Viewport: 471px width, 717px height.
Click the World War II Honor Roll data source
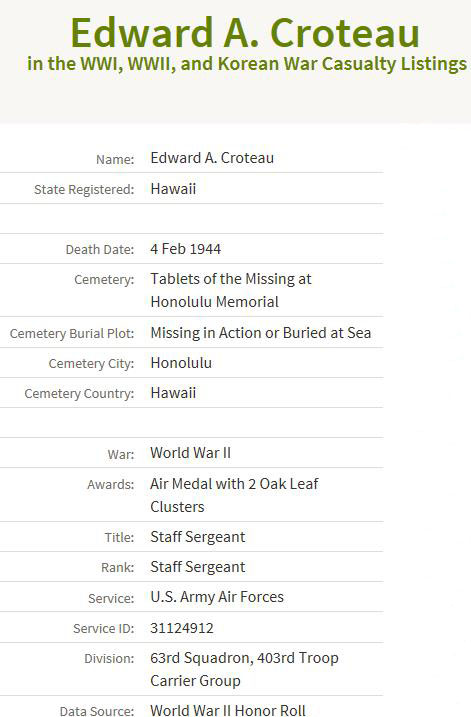click(x=228, y=710)
